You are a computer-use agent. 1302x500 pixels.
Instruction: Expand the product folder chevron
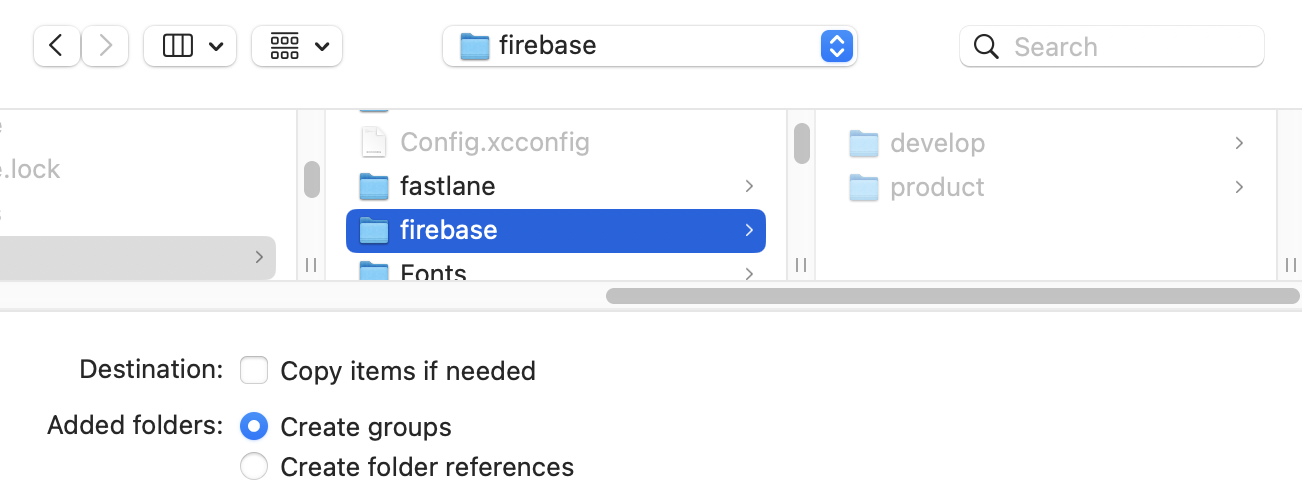tap(1239, 187)
